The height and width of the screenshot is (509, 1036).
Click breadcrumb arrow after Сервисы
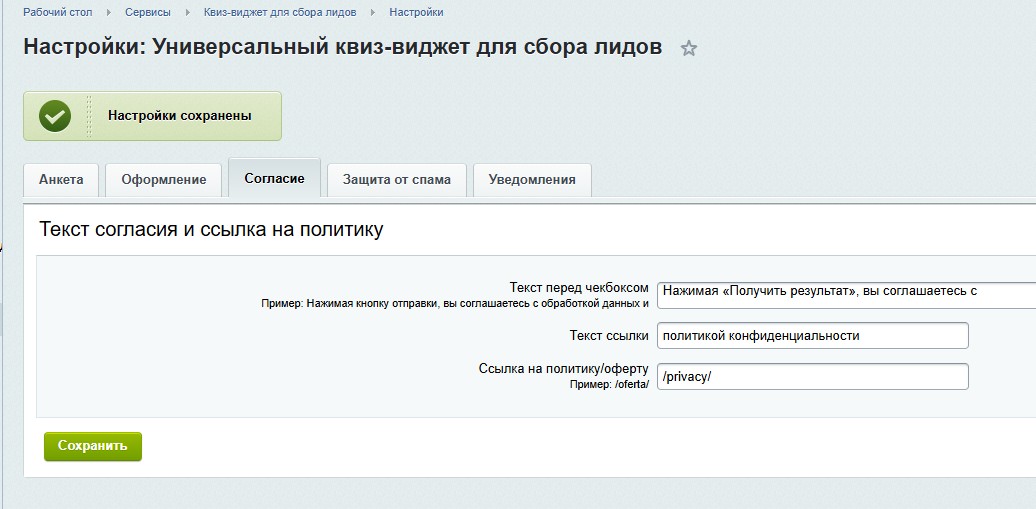click(x=187, y=13)
